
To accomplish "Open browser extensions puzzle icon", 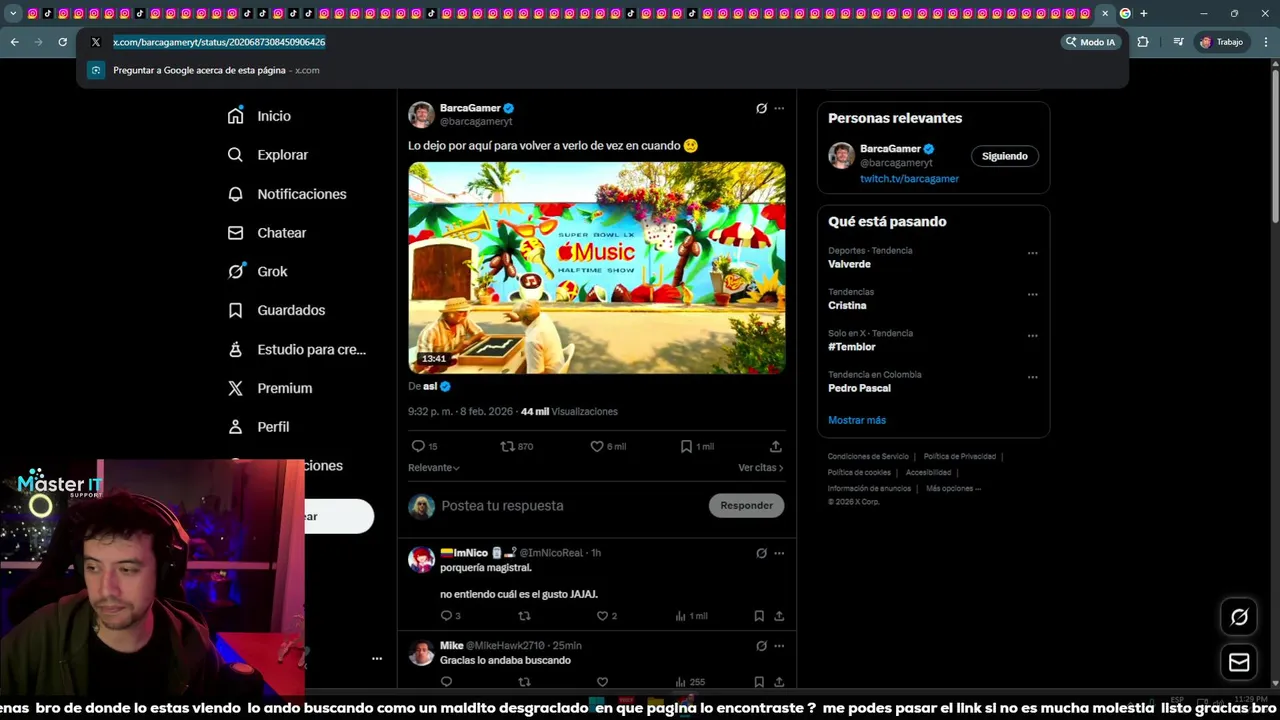I will point(1143,42).
